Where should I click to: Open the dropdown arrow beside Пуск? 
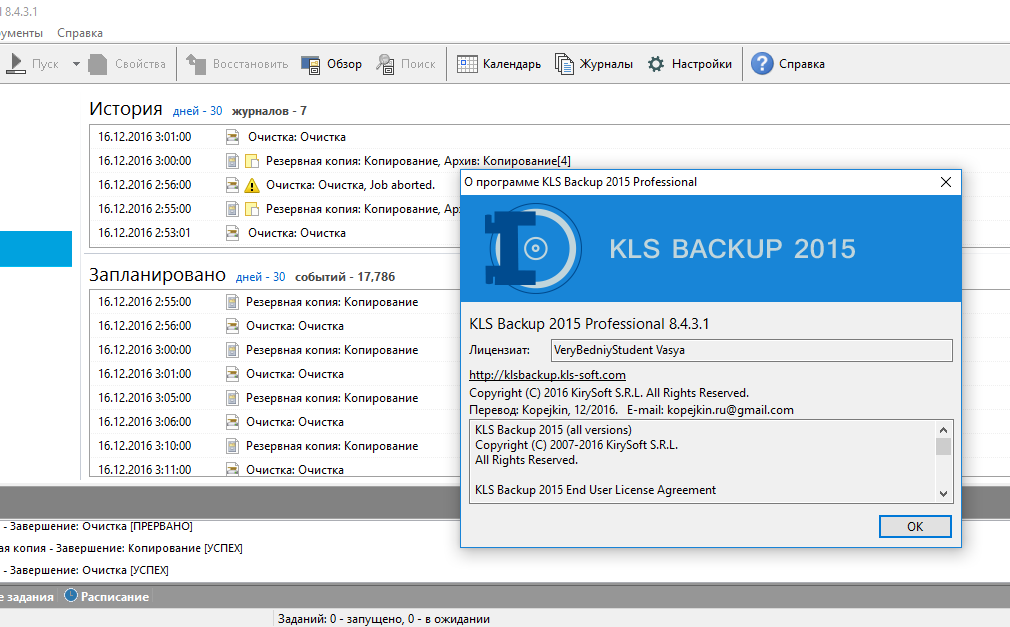pos(76,64)
